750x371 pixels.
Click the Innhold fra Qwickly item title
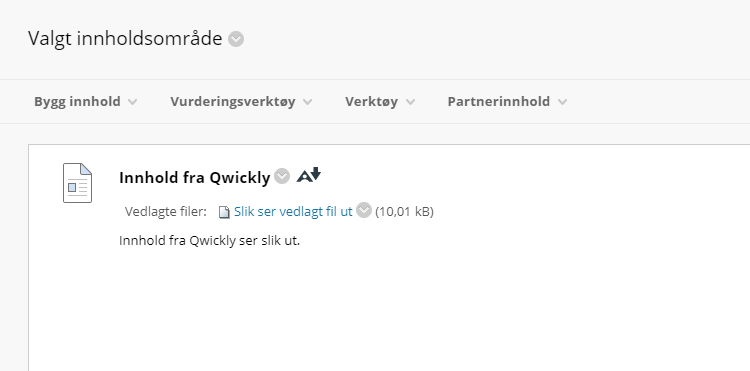click(195, 177)
